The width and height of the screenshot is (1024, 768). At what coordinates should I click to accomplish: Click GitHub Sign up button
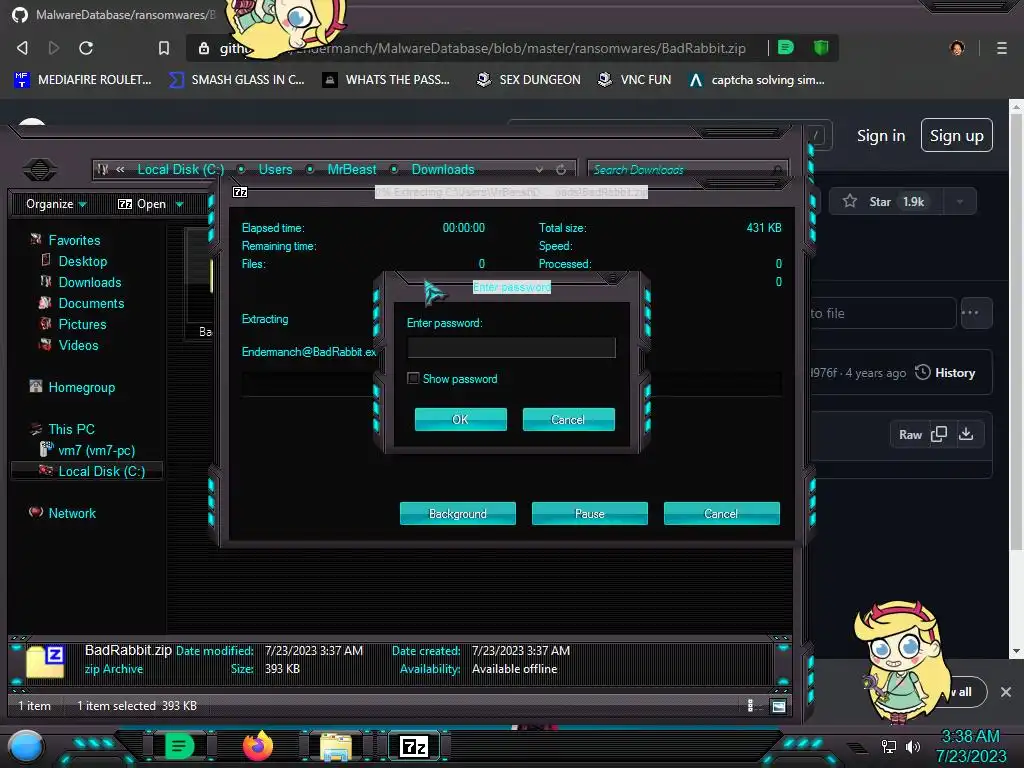point(957,135)
